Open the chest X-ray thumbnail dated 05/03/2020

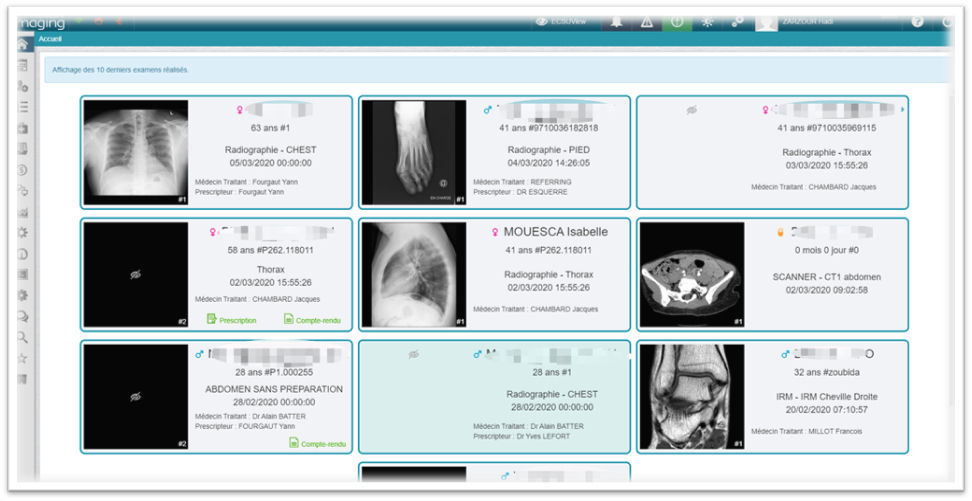[x=136, y=153]
